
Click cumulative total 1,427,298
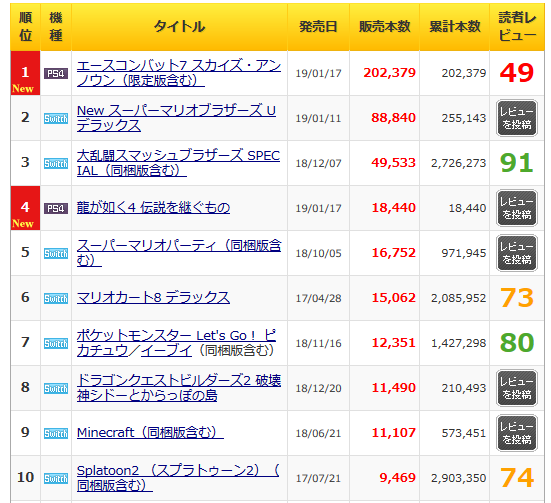point(459,343)
